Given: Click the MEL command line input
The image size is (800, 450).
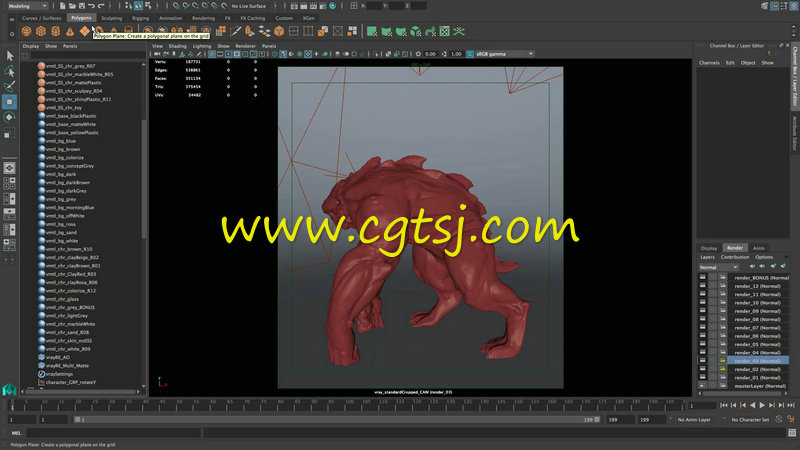Looking at the screenshot, I should click(x=114, y=433).
